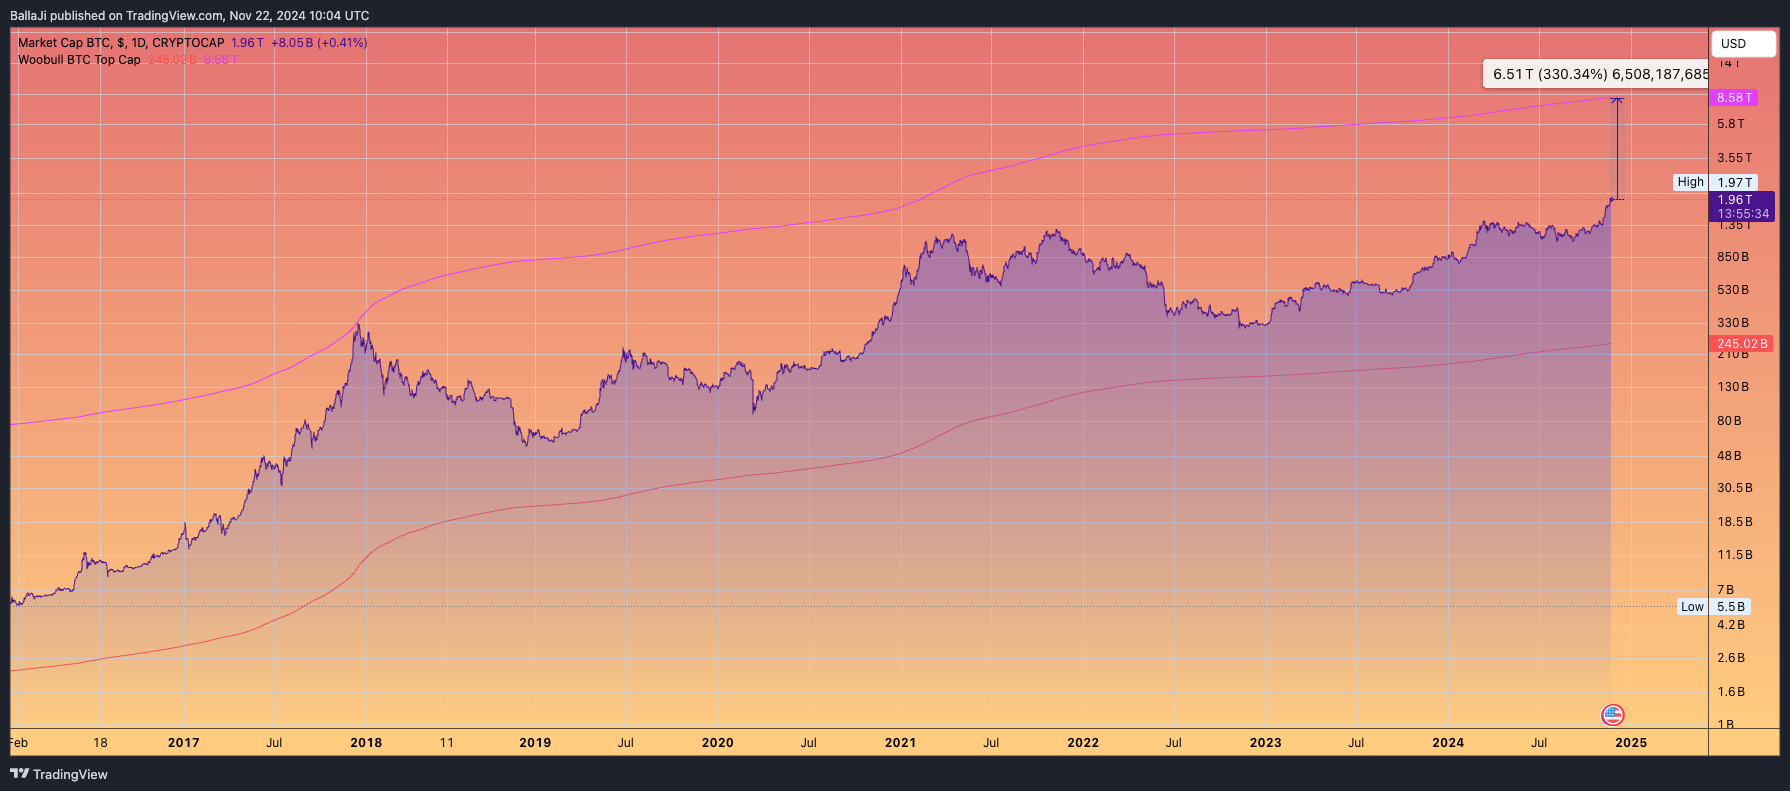Click the 2024 label on the time axis
This screenshot has height=791, width=1790.
1448,743
